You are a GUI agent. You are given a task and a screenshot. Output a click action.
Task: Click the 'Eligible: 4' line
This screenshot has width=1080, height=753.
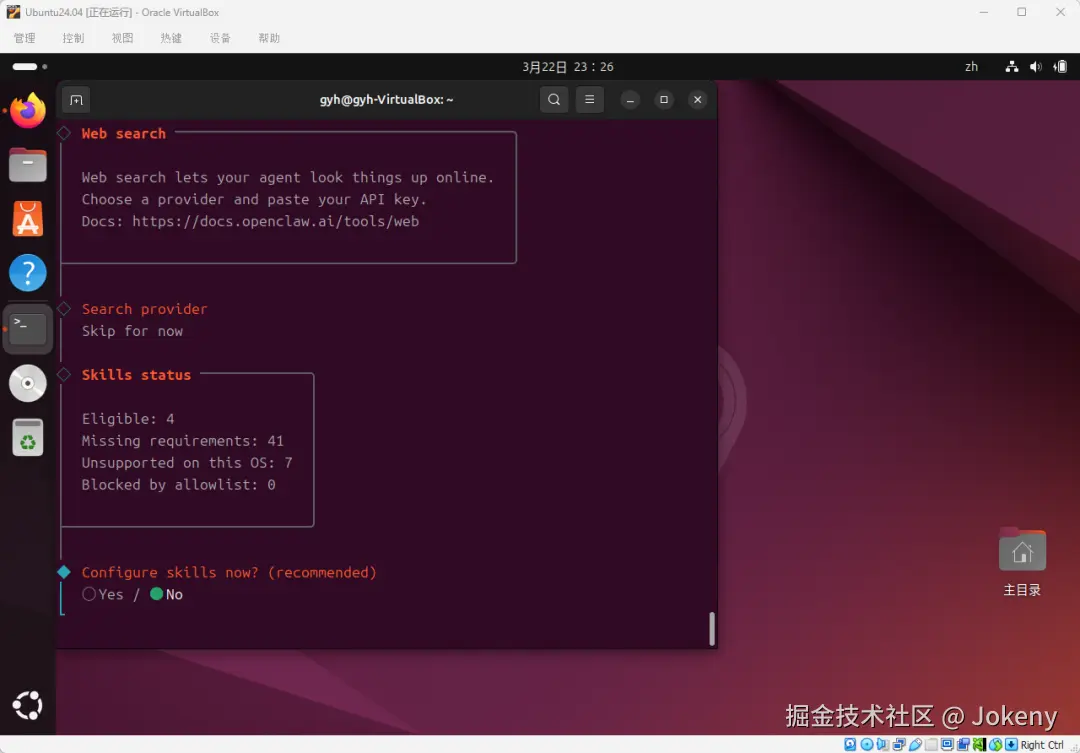tap(128, 419)
